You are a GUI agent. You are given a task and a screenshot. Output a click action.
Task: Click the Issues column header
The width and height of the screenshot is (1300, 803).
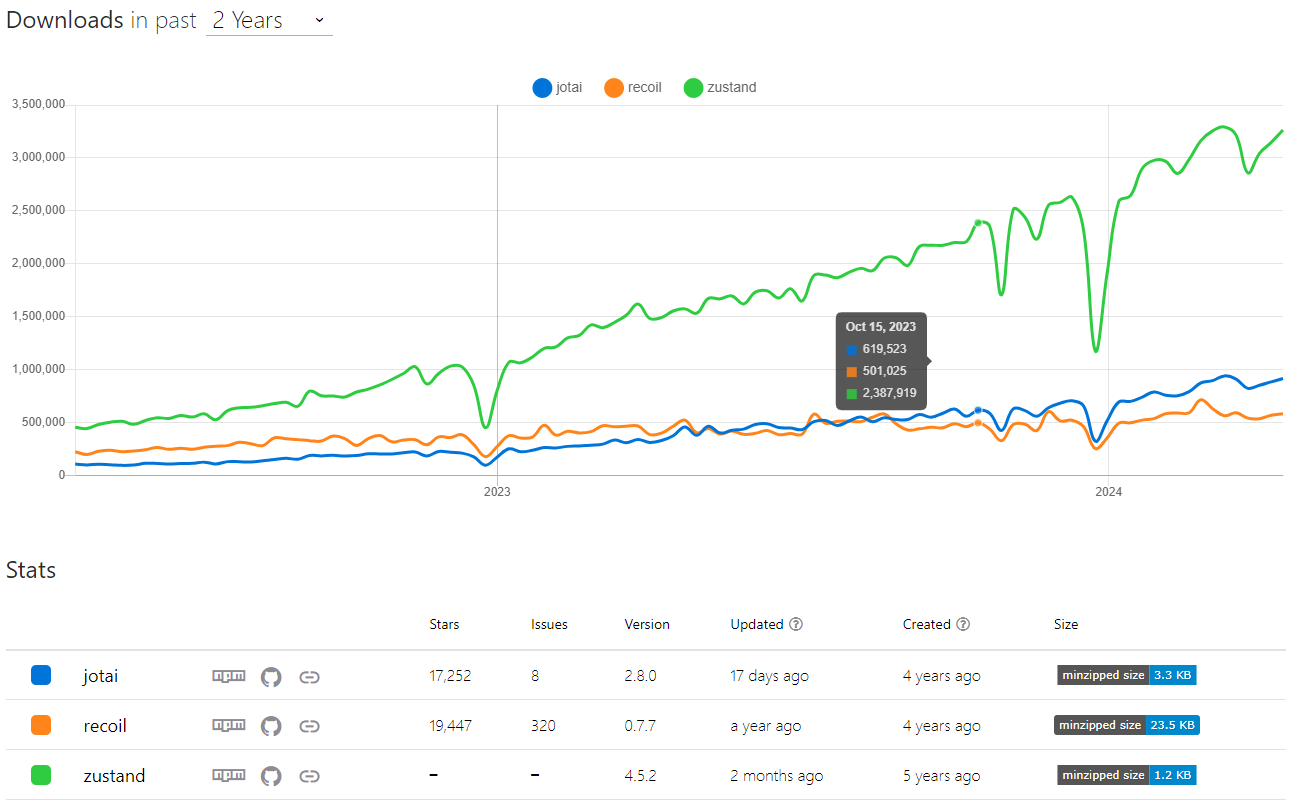(549, 624)
